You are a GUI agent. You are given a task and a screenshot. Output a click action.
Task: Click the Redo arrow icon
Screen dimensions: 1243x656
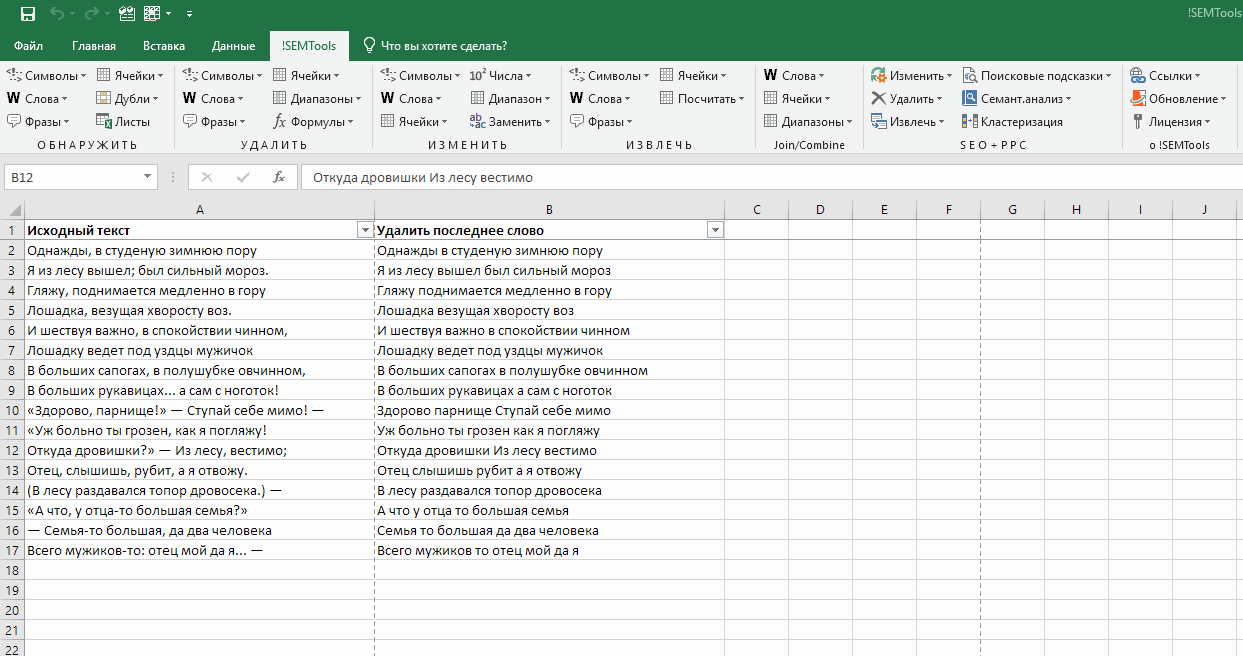click(x=91, y=14)
